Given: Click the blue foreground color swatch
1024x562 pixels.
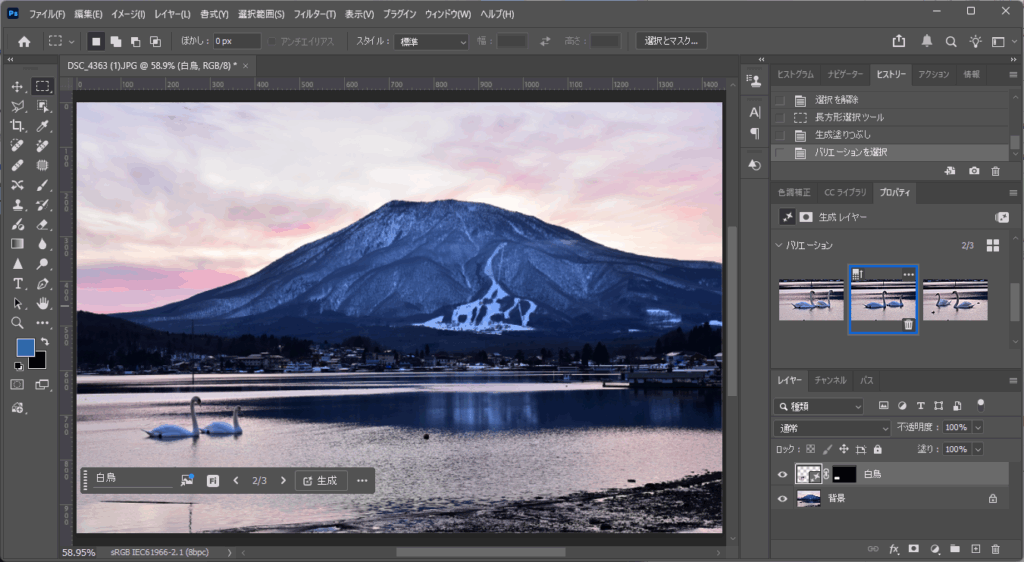Looking at the screenshot, I should click(x=25, y=347).
